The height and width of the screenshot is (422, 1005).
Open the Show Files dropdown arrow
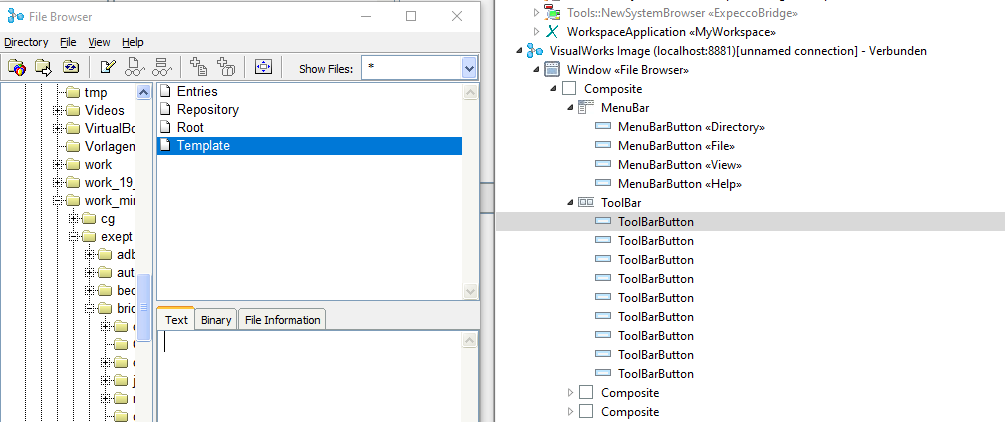[470, 68]
